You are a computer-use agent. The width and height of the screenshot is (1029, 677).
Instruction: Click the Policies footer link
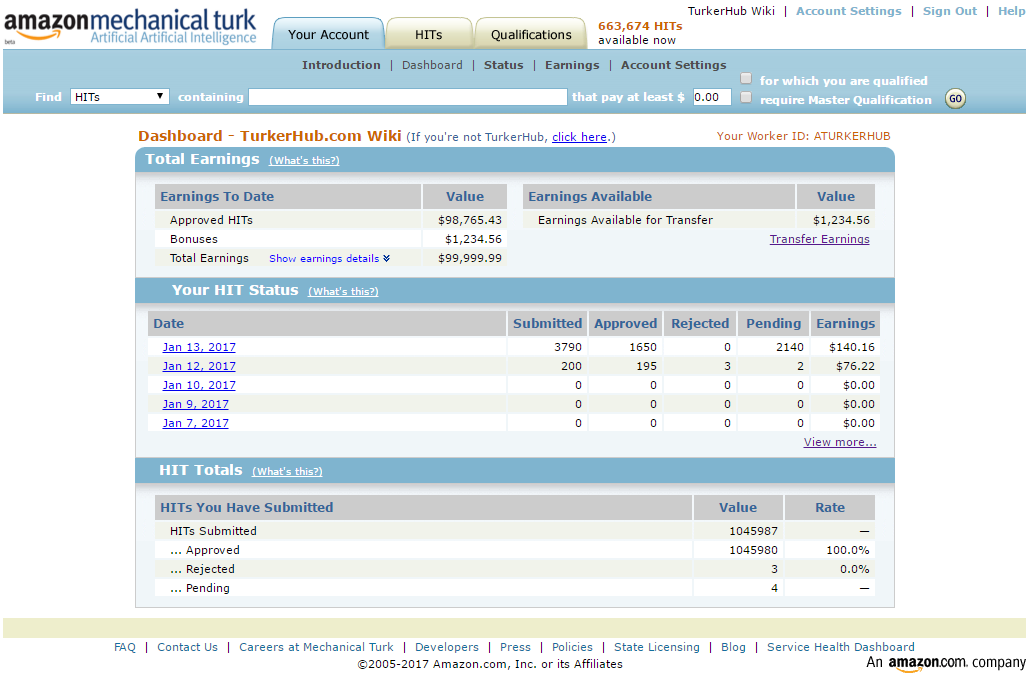pos(572,647)
